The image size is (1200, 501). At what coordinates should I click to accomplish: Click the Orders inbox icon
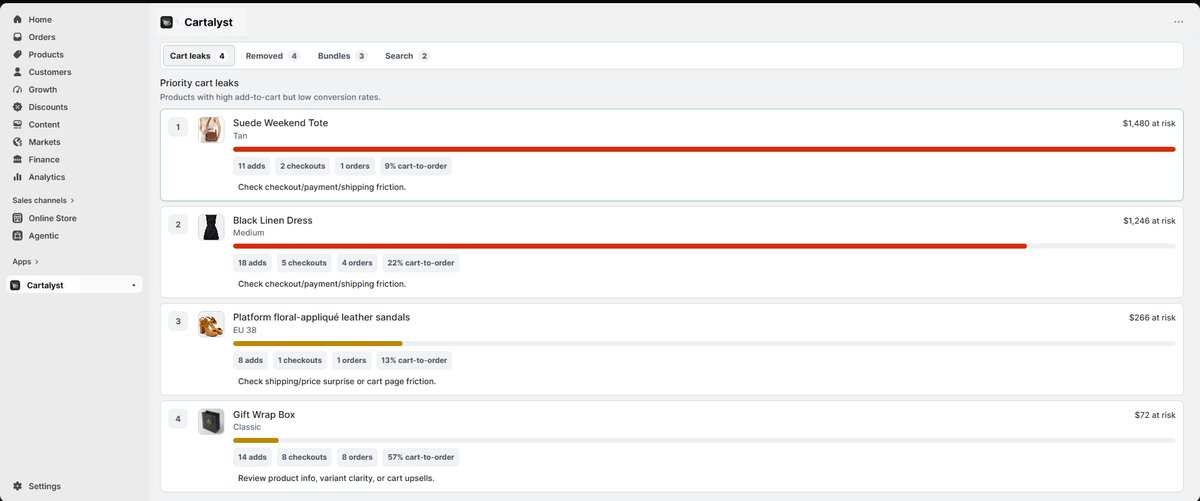(x=17, y=37)
